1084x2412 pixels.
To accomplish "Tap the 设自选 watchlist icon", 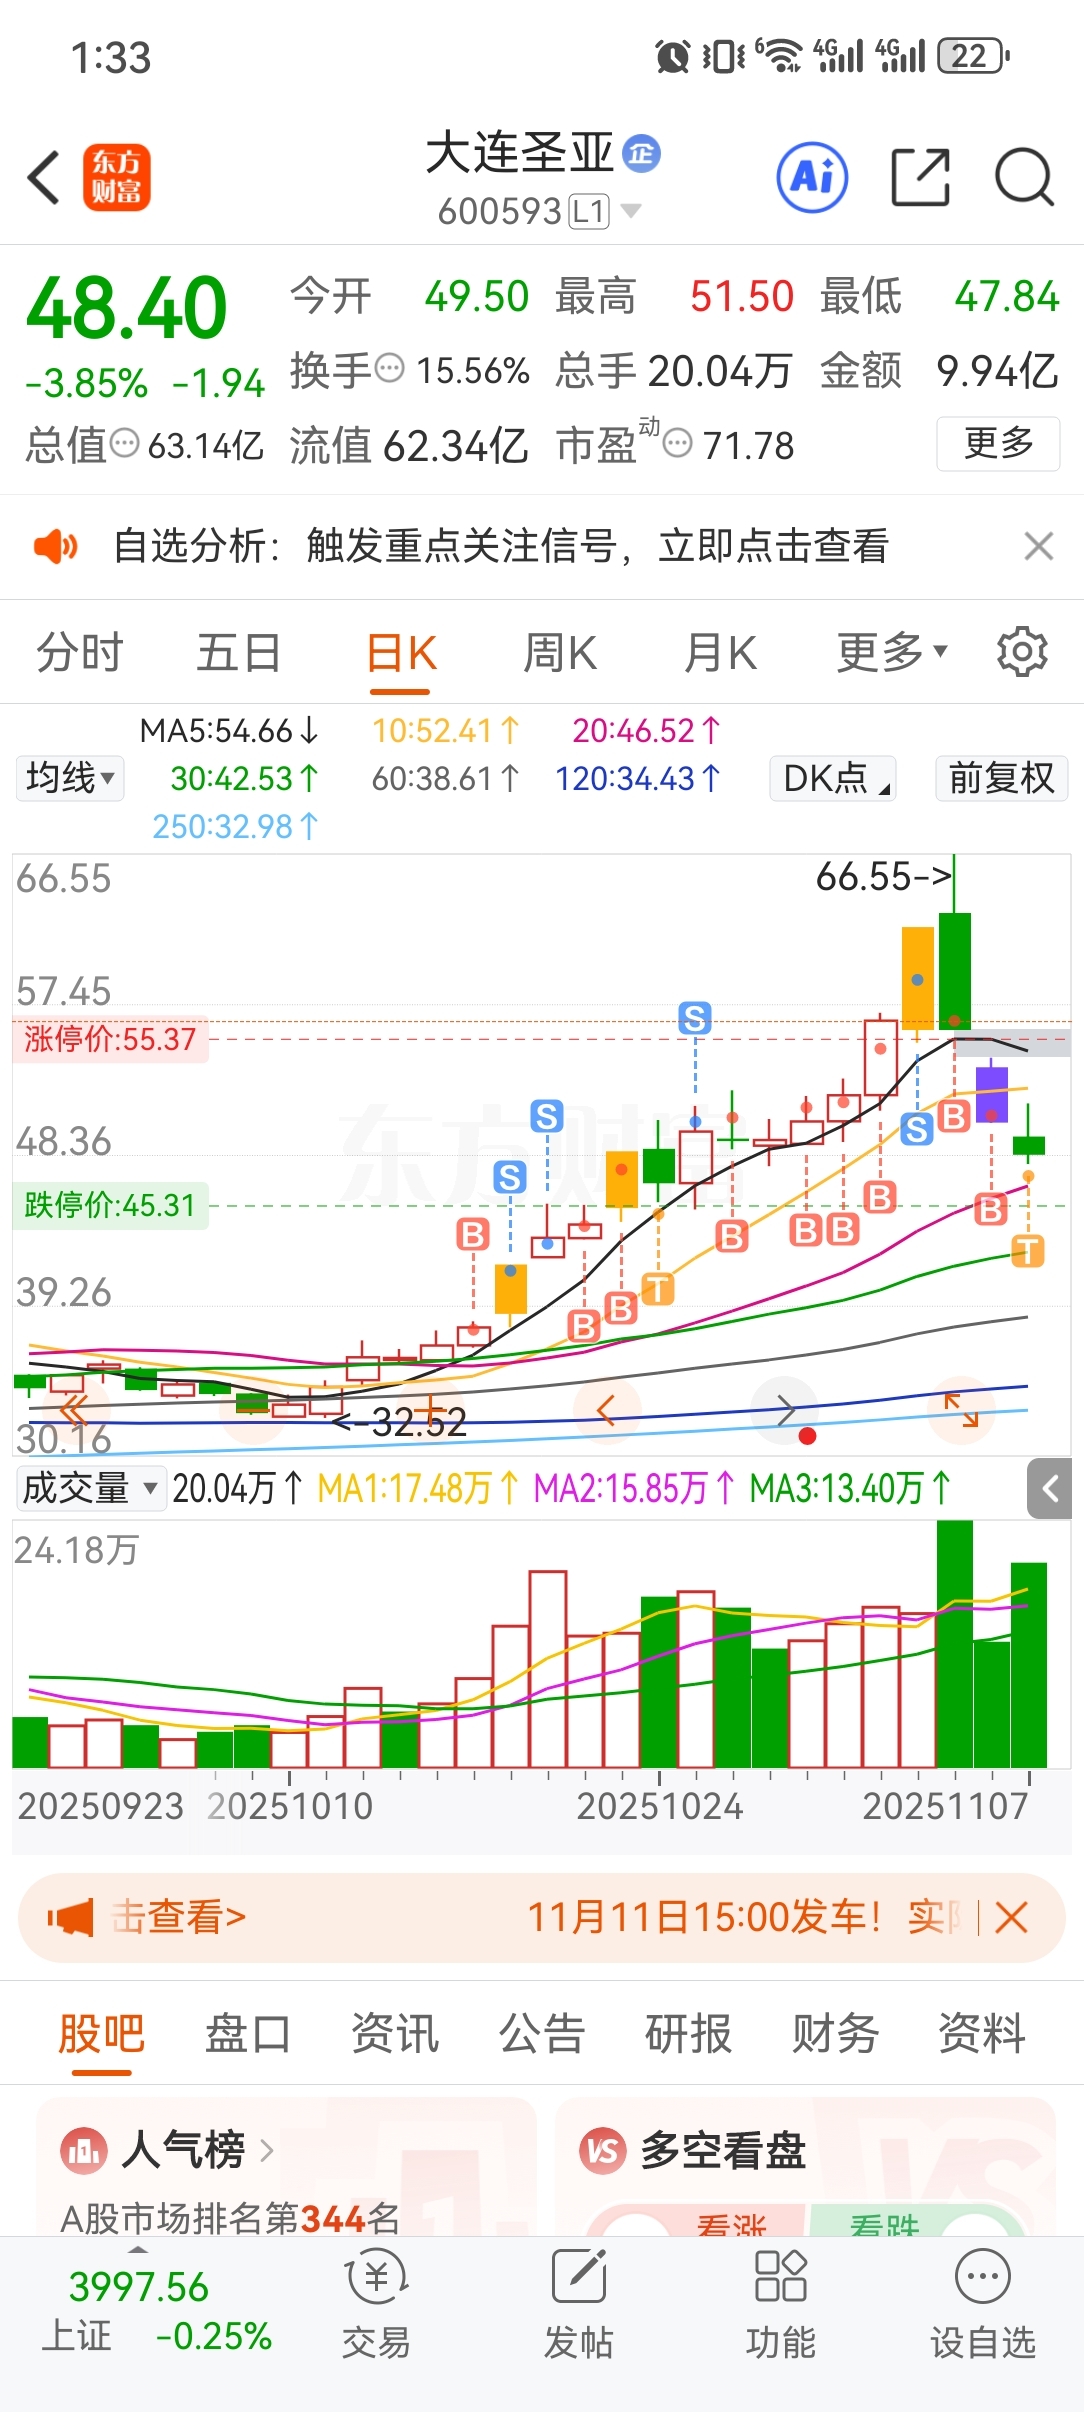I will point(983,2277).
